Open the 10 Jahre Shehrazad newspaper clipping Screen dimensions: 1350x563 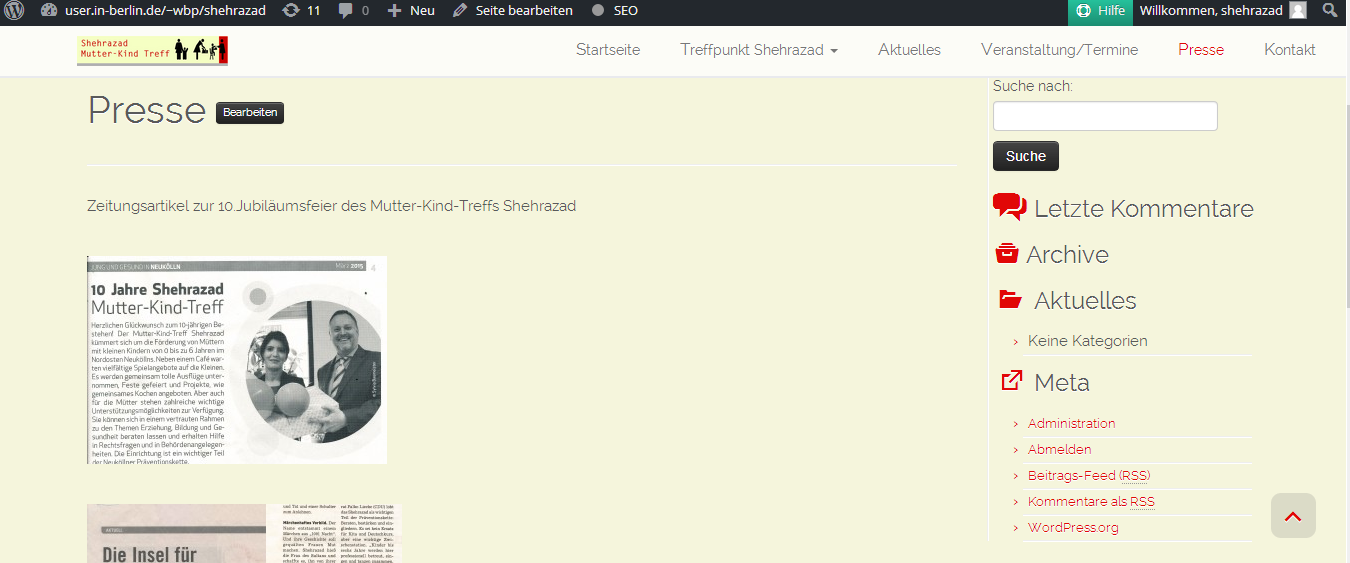pos(237,360)
